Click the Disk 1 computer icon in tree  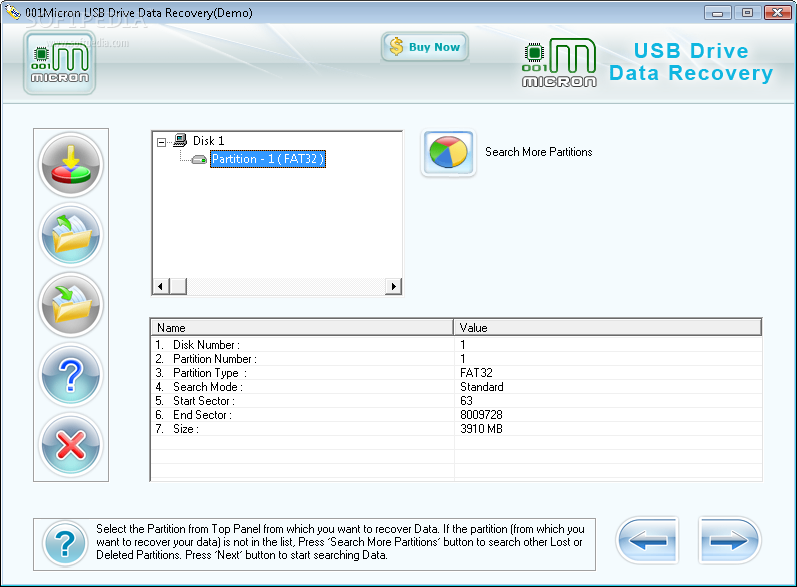pos(180,140)
